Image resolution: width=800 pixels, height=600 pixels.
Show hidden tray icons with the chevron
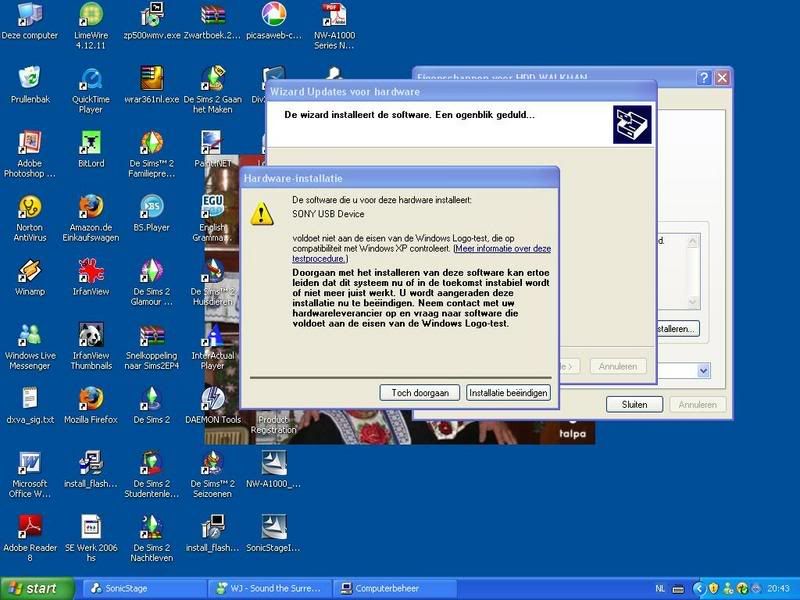click(x=699, y=589)
